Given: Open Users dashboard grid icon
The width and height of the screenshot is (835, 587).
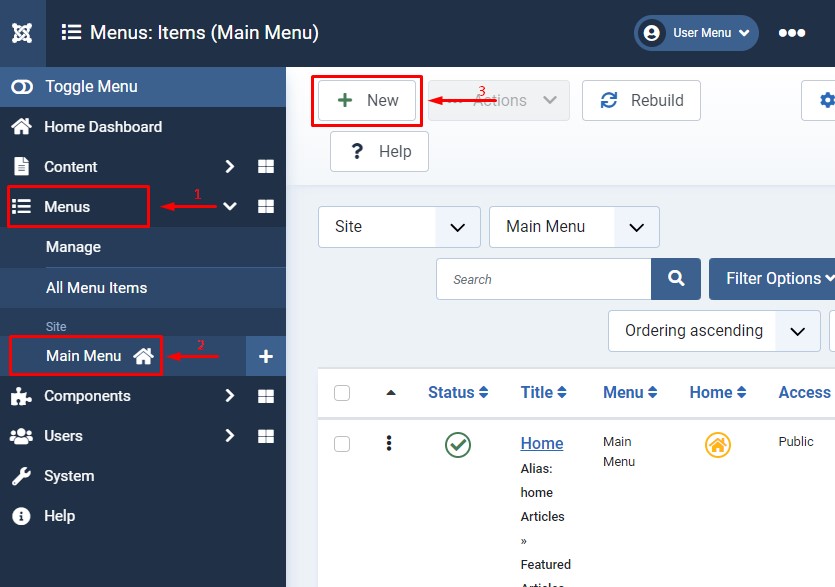Looking at the screenshot, I should (265, 436).
